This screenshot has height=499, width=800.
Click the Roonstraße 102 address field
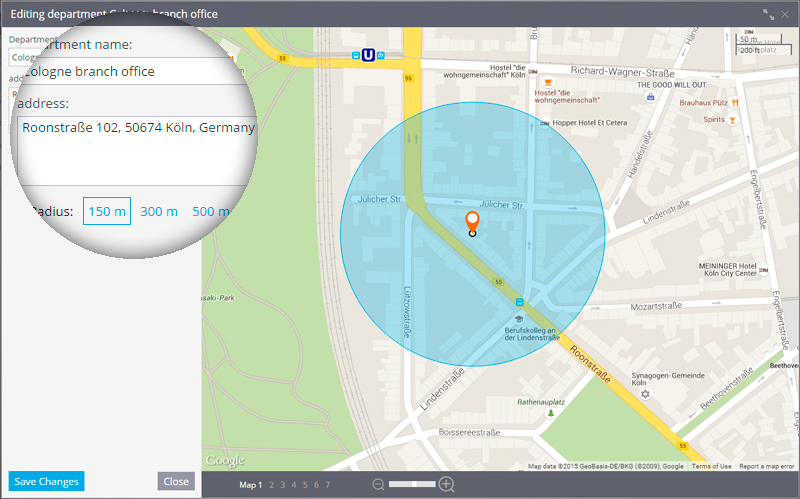pos(137,151)
